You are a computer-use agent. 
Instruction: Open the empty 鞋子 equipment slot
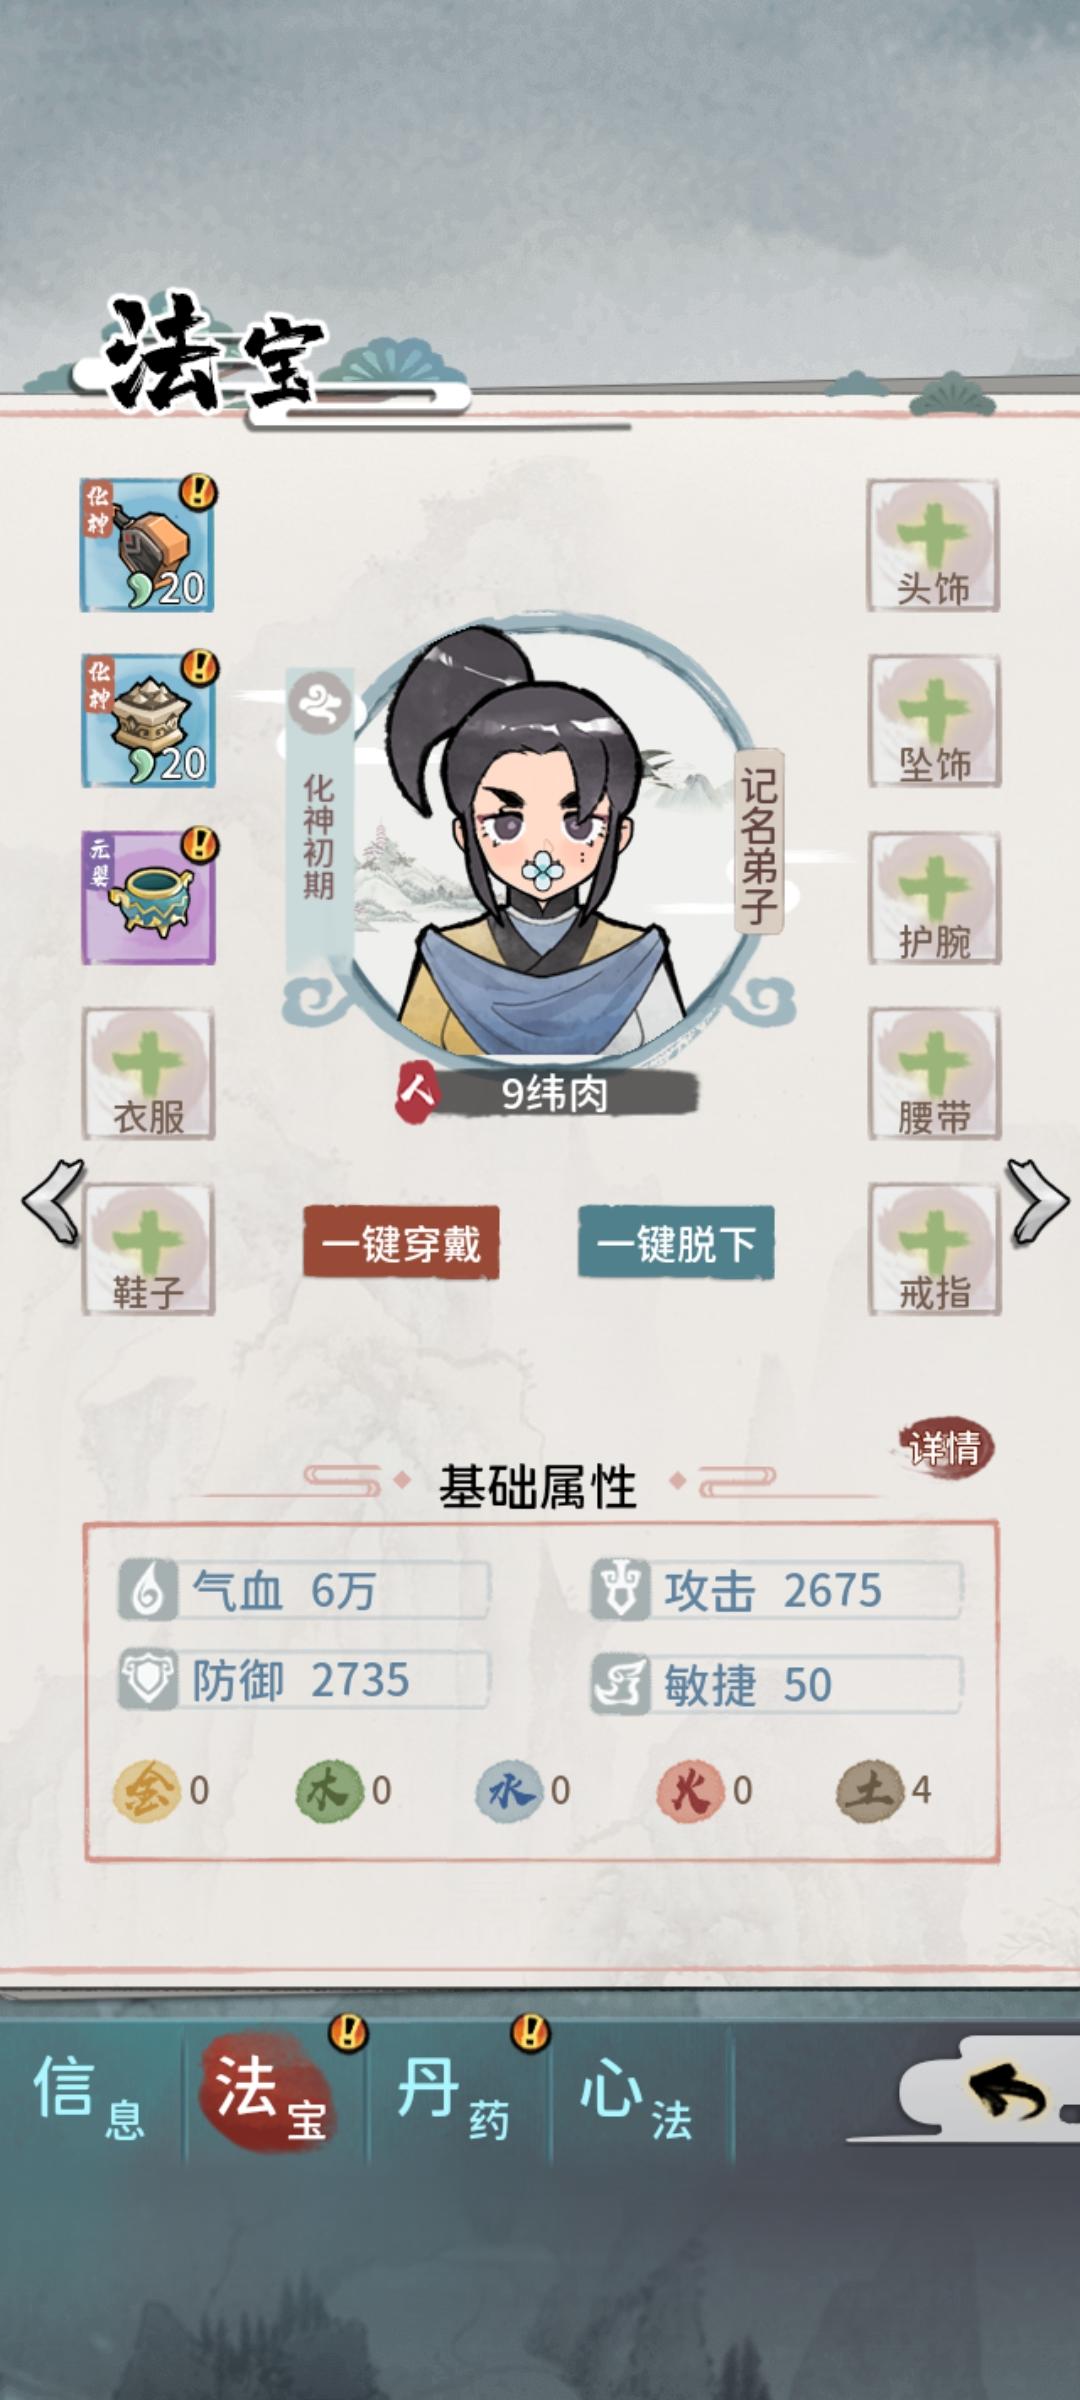[x=148, y=1249]
